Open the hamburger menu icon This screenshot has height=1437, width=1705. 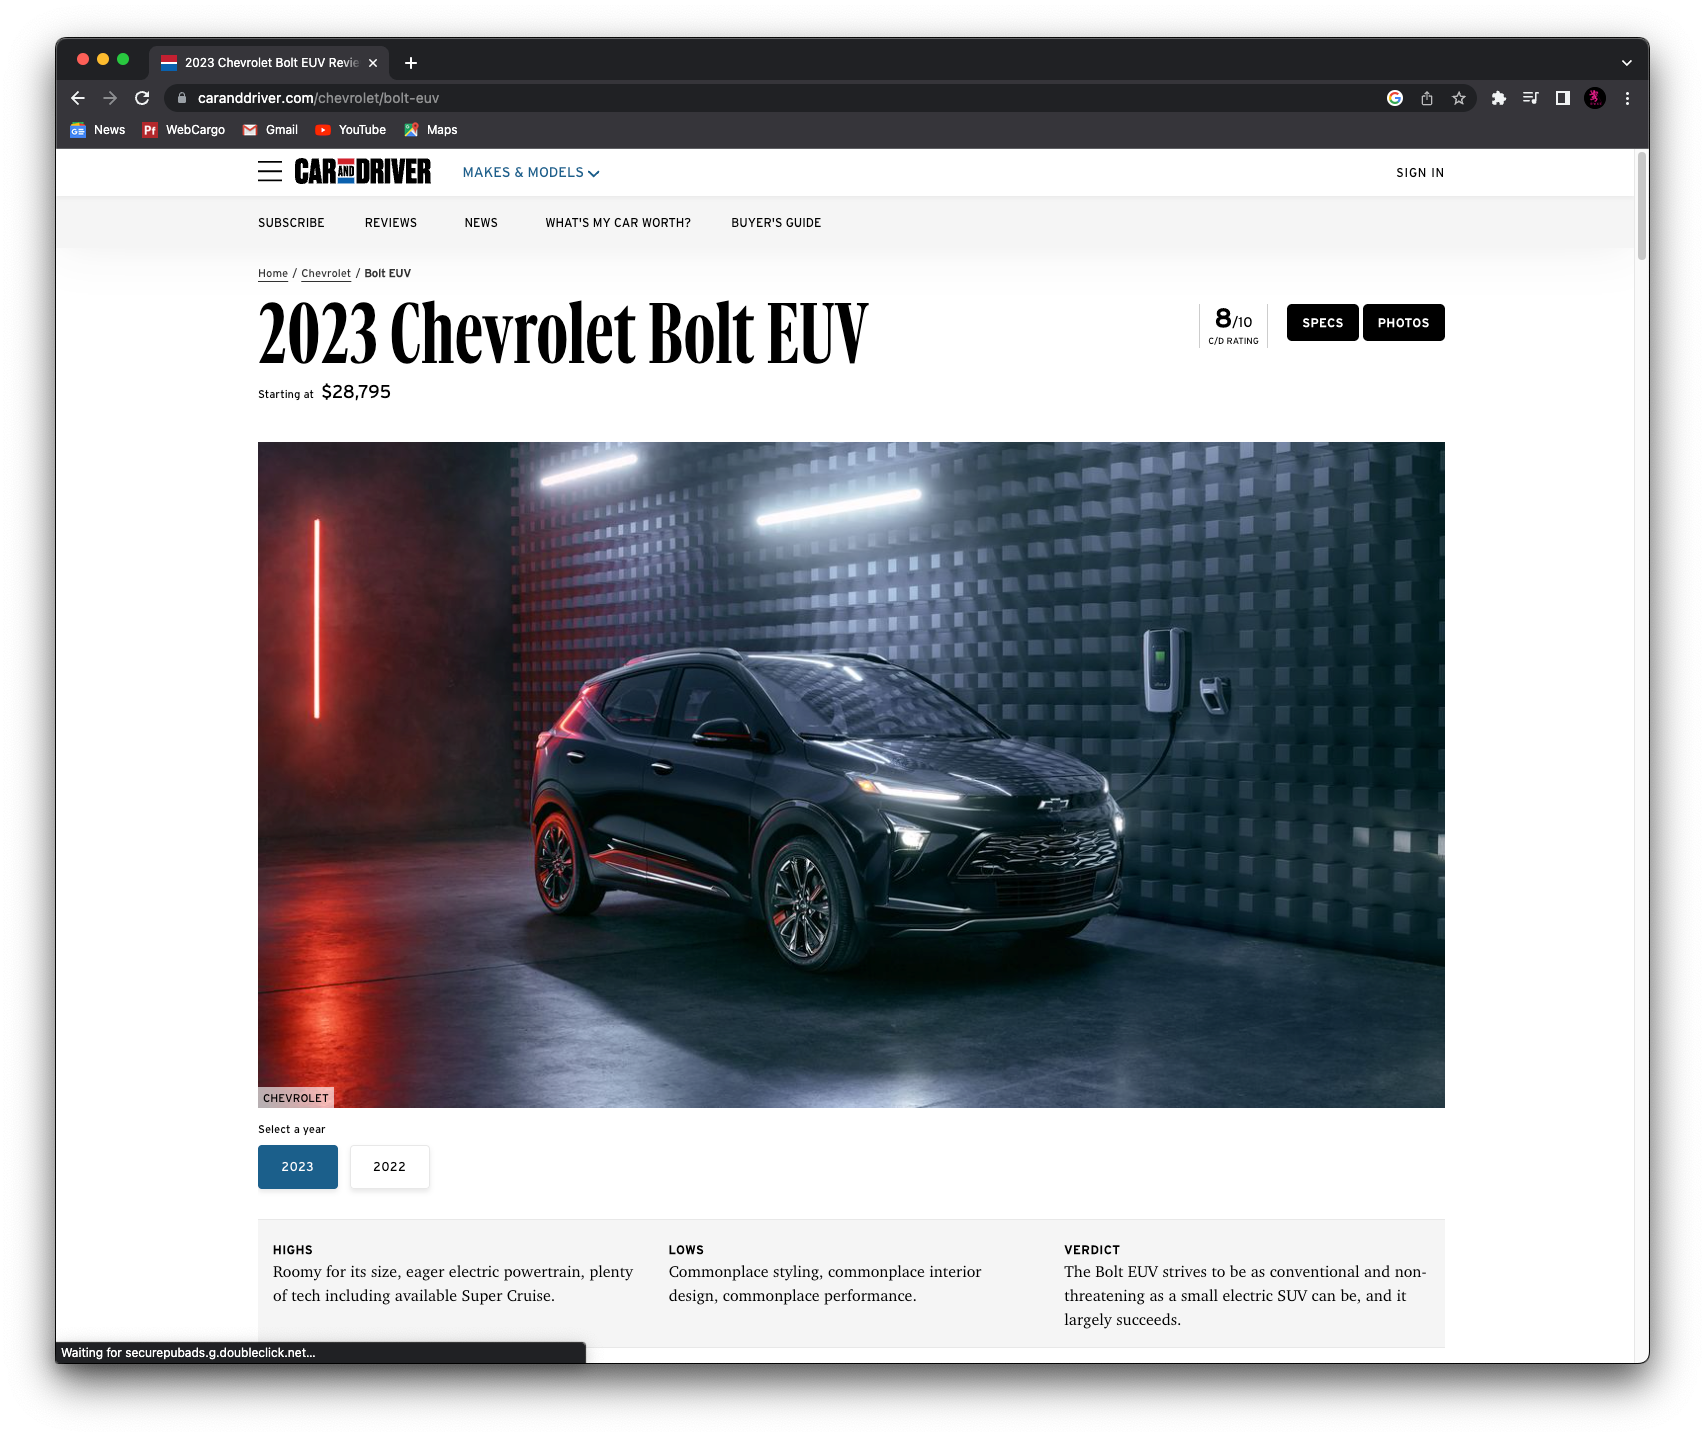270,172
